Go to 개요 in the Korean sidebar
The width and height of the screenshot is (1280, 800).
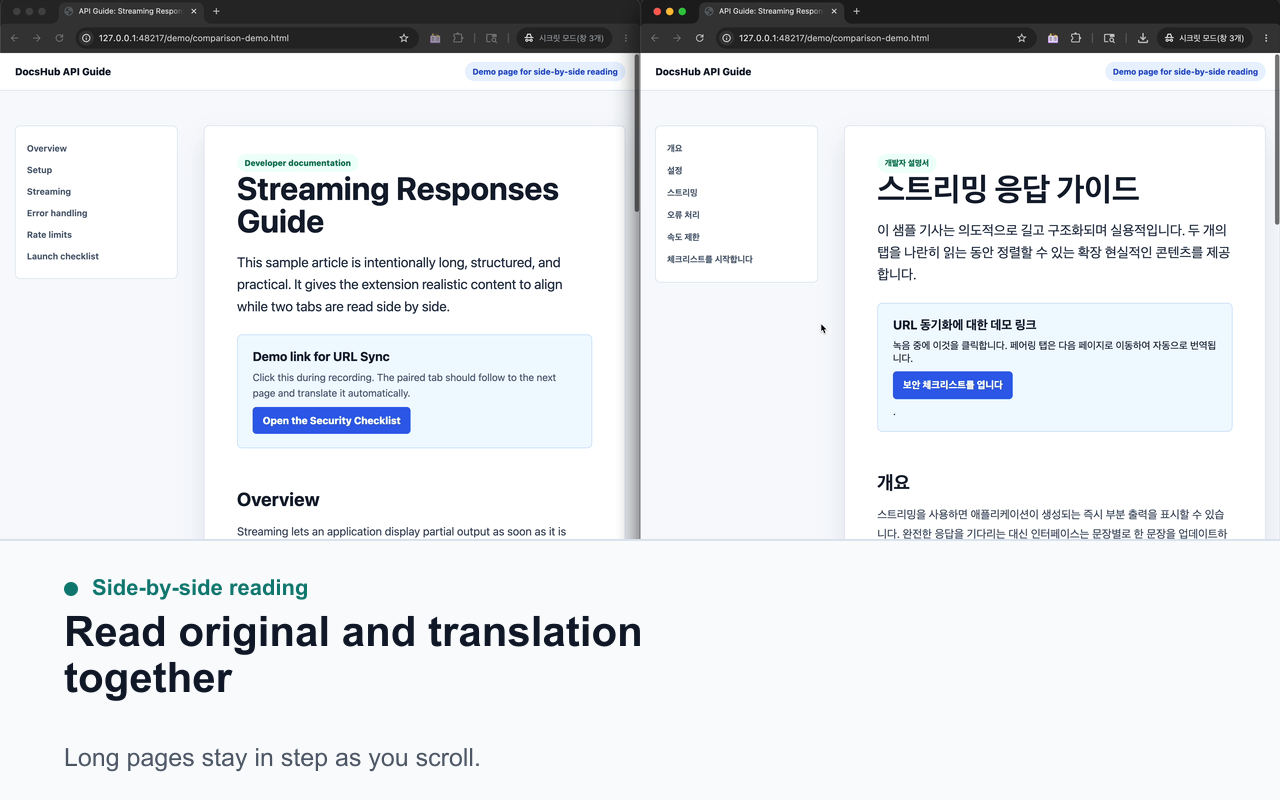pos(674,148)
